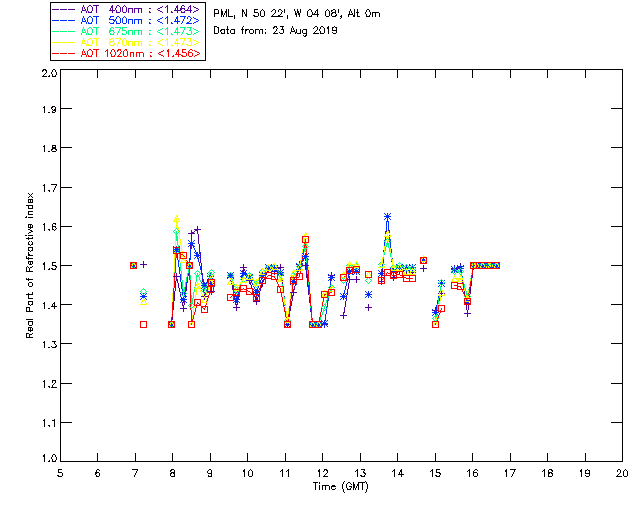The height and width of the screenshot is (512, 640).
Task: Click the purple plus marker near 1.5 at 7.2 hours
Action: tap(143, 265)
